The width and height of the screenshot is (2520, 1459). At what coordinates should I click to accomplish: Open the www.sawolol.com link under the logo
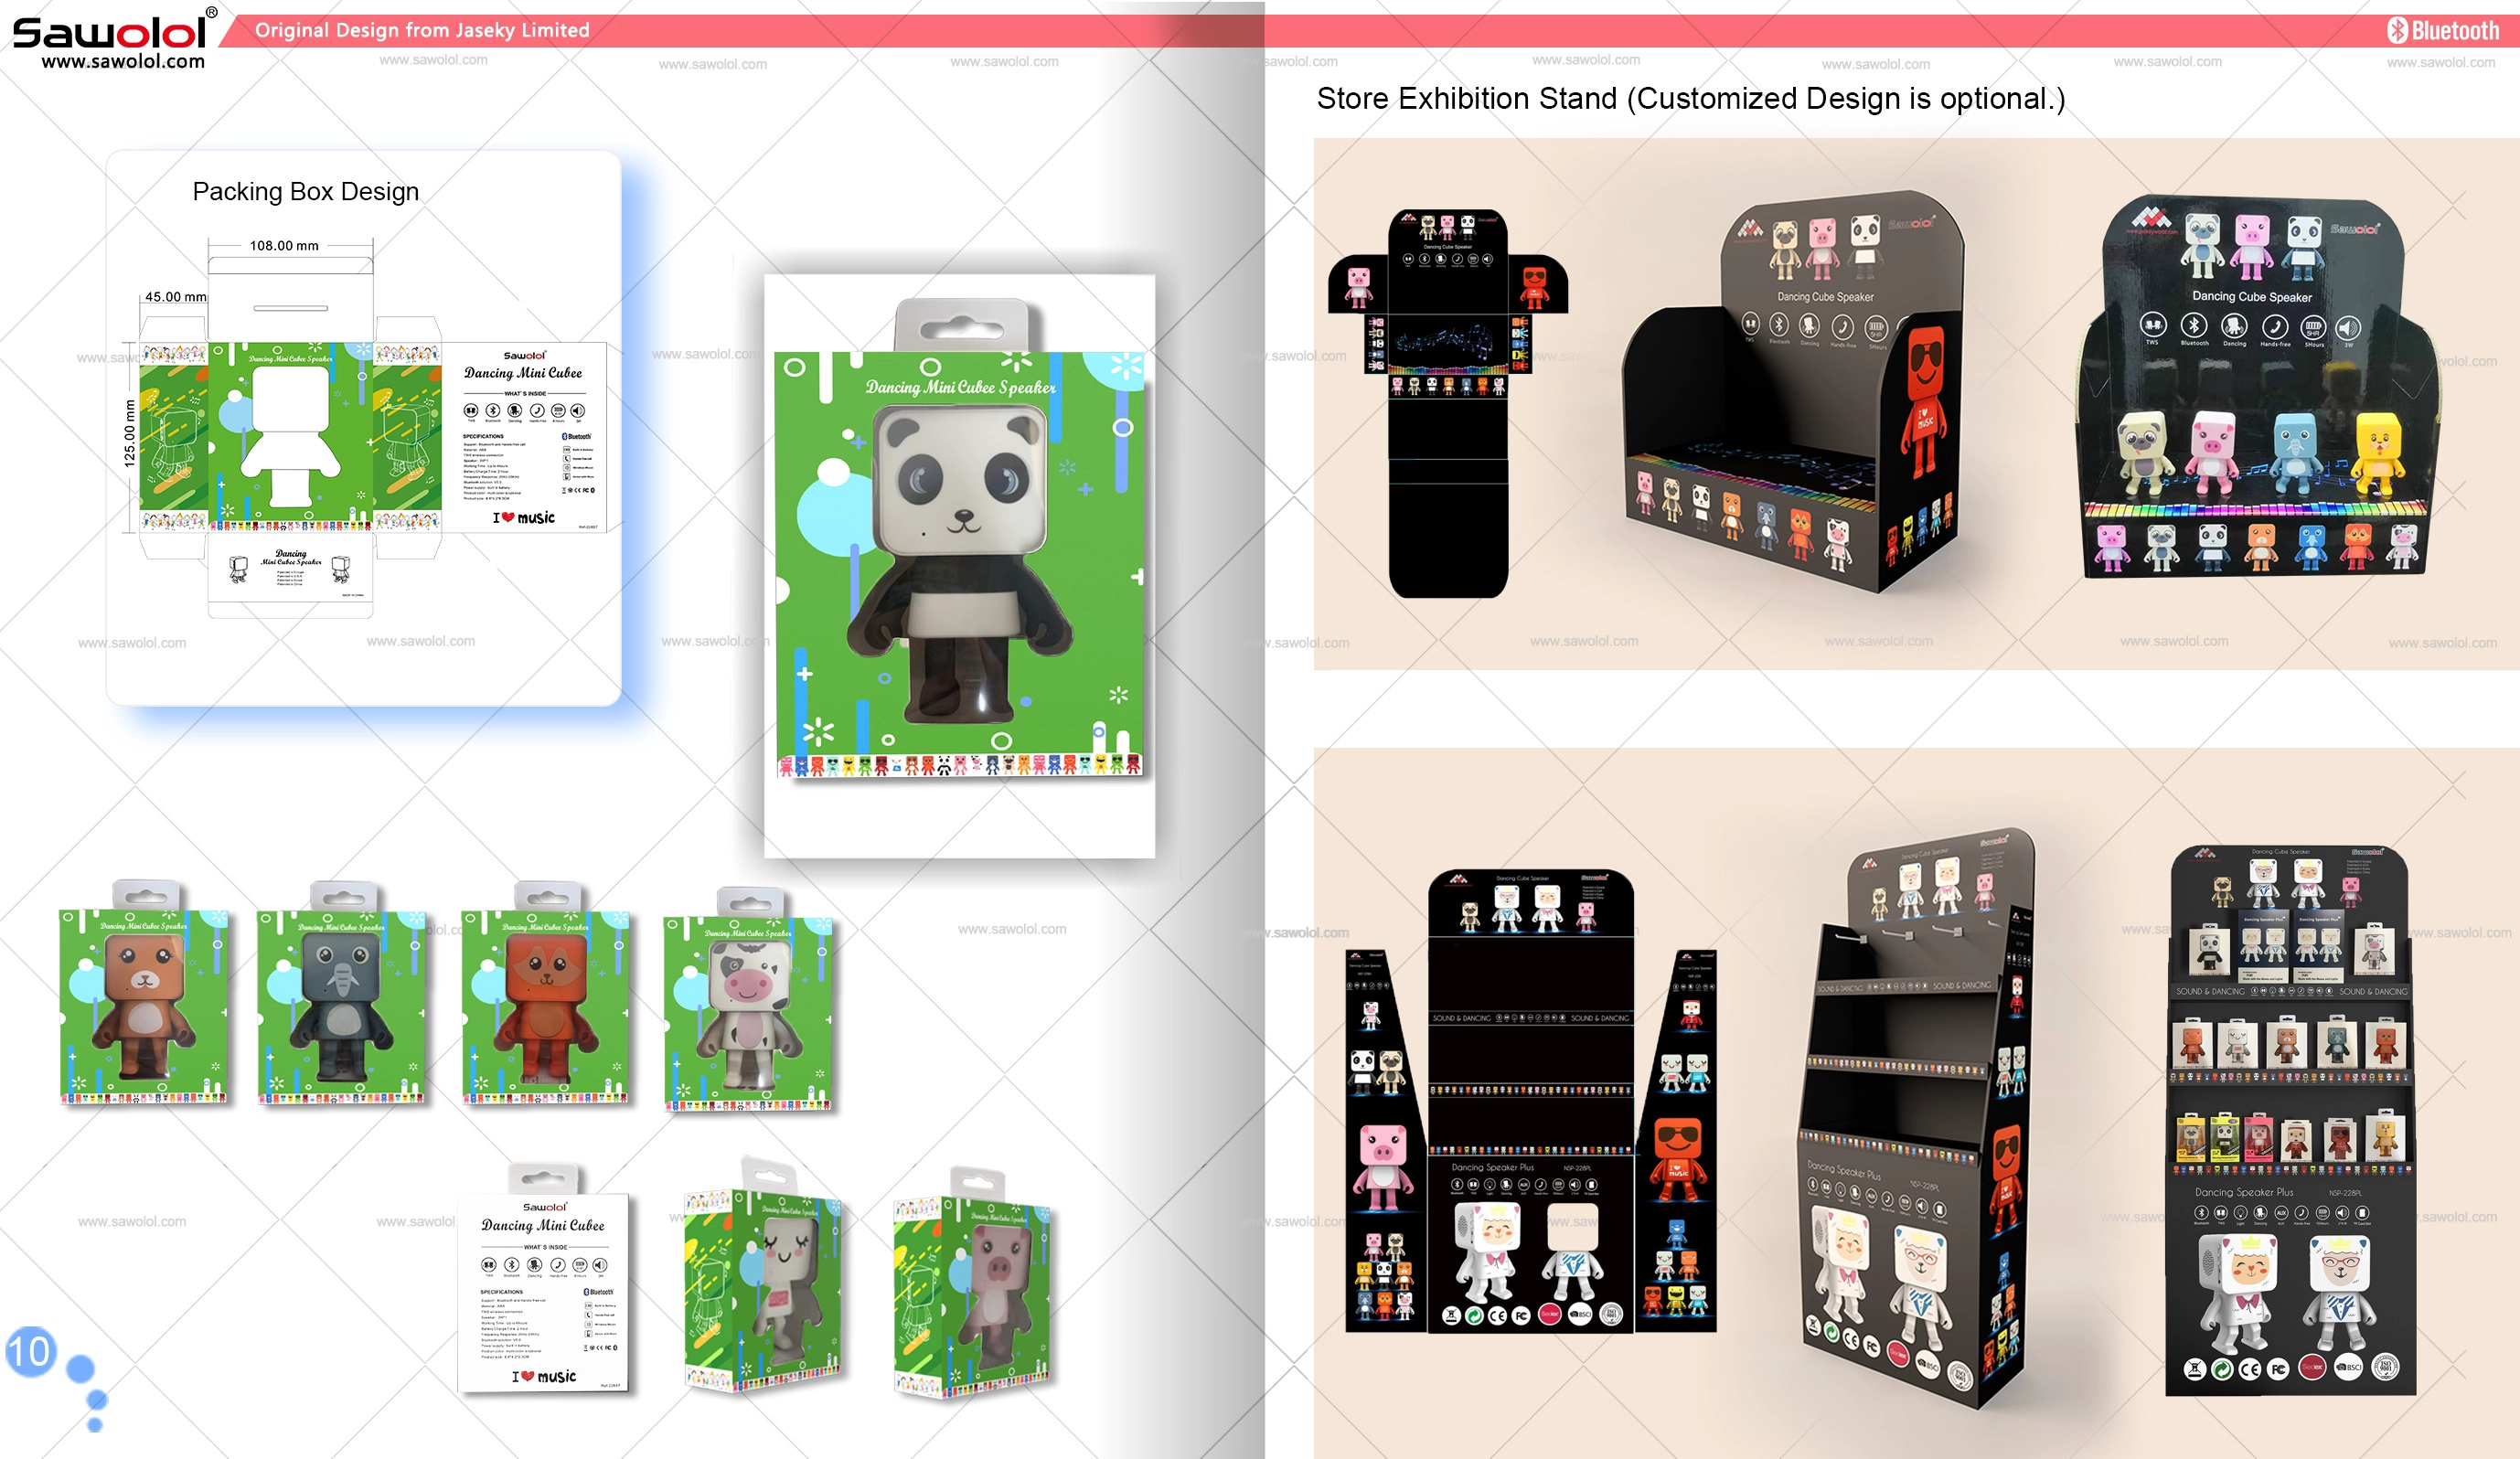(x=123, y=61)
